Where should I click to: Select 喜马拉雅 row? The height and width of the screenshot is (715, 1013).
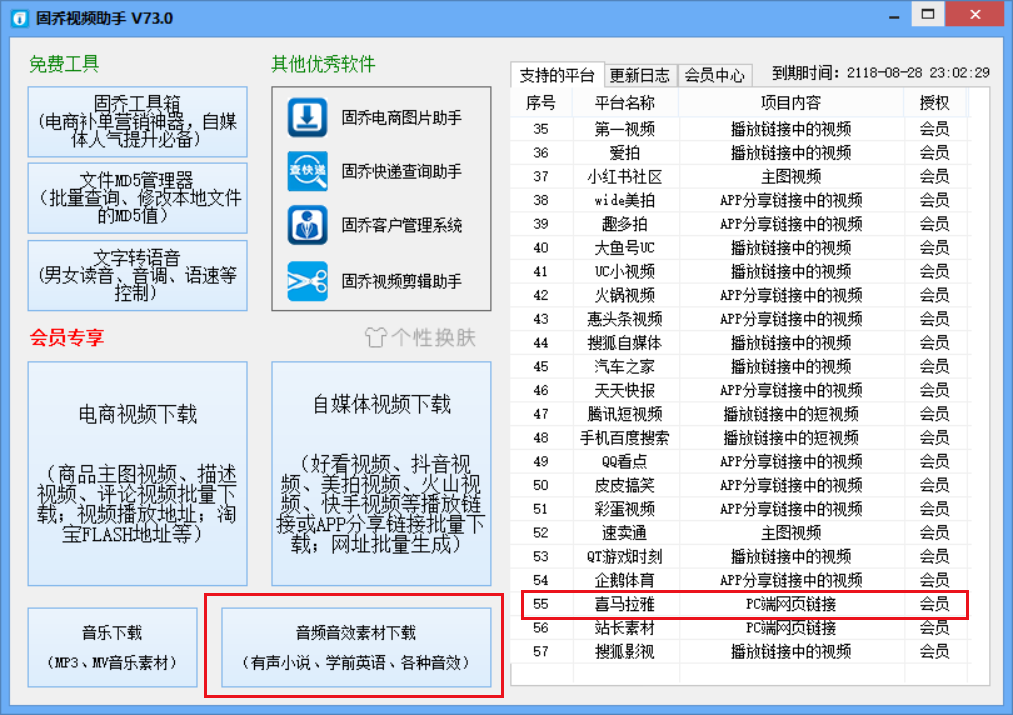coord(740,604)
